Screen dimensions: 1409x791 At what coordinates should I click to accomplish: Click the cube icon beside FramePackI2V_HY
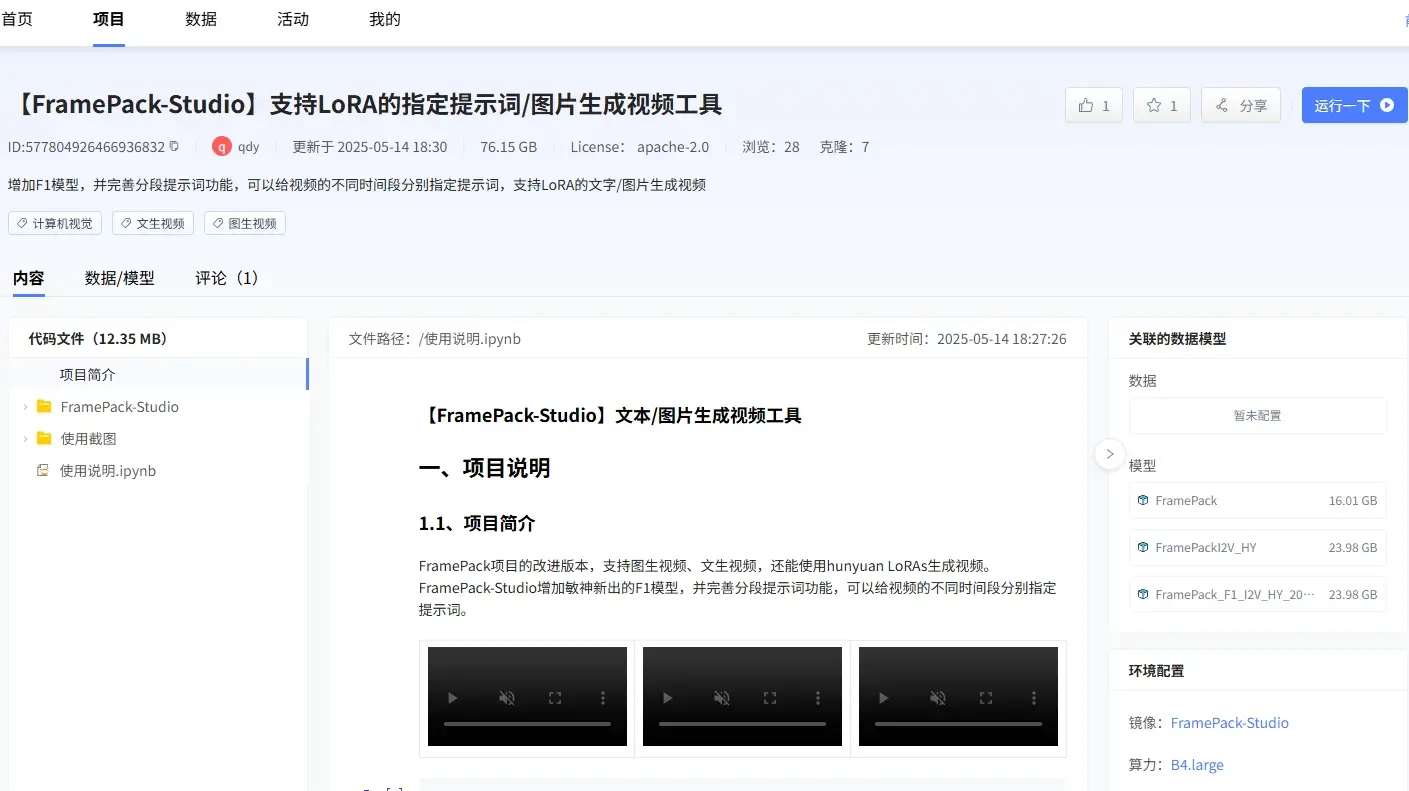(x=1143, y=547)
